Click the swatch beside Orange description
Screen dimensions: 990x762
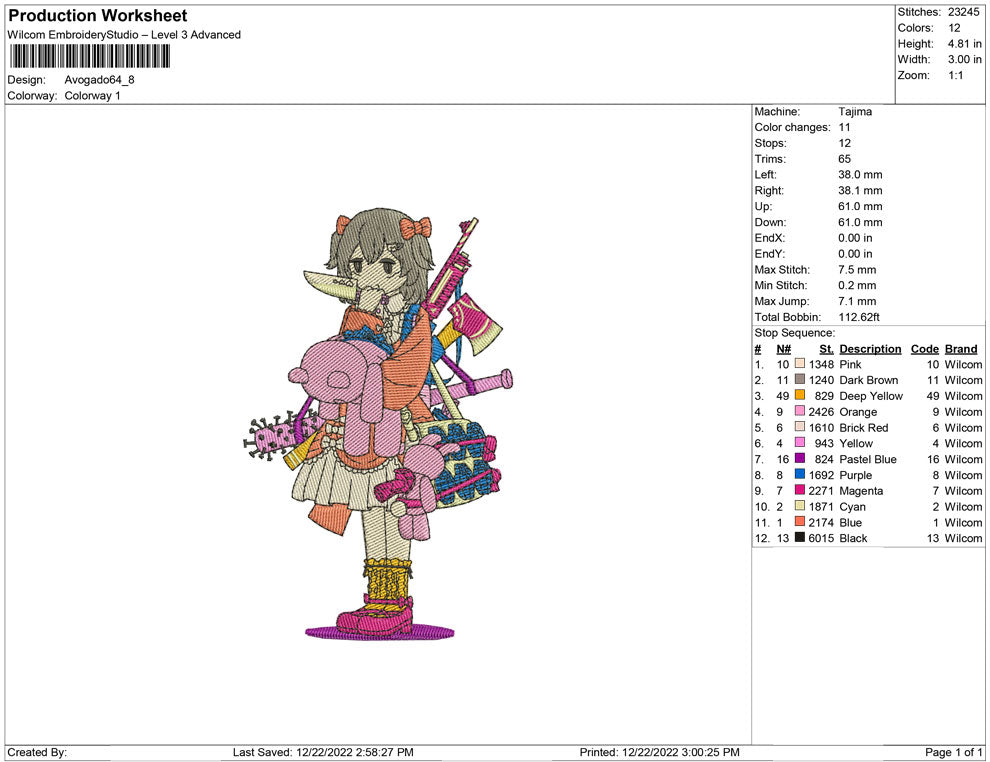click(800, 411)
